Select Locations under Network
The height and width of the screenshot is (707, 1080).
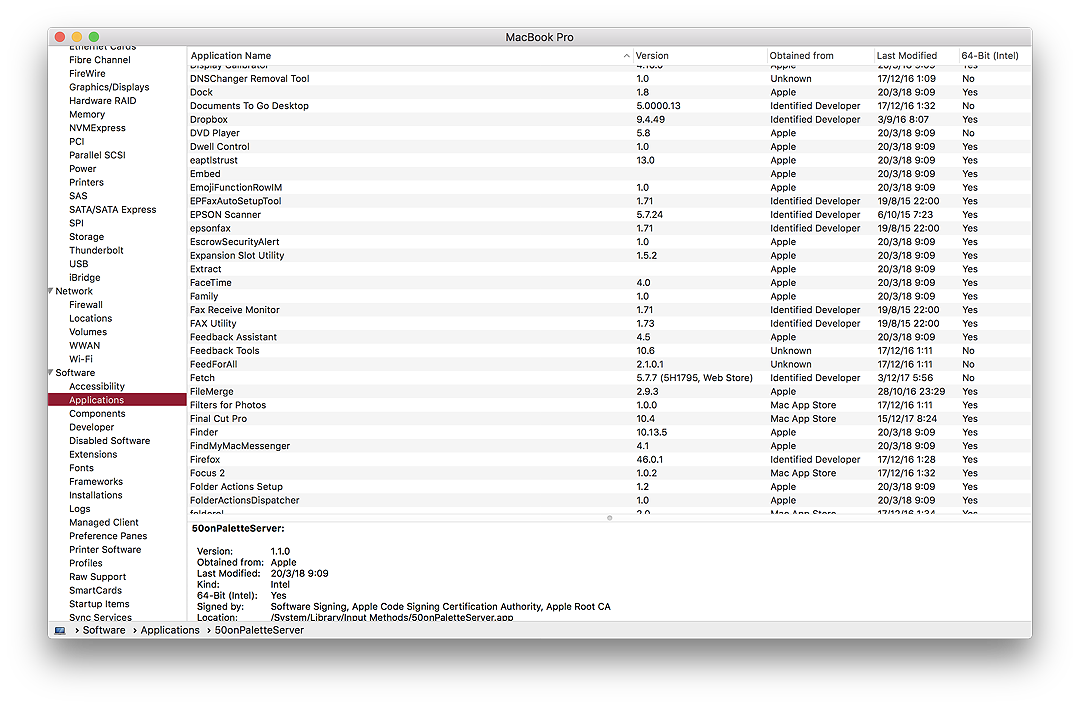pos(90,318)
